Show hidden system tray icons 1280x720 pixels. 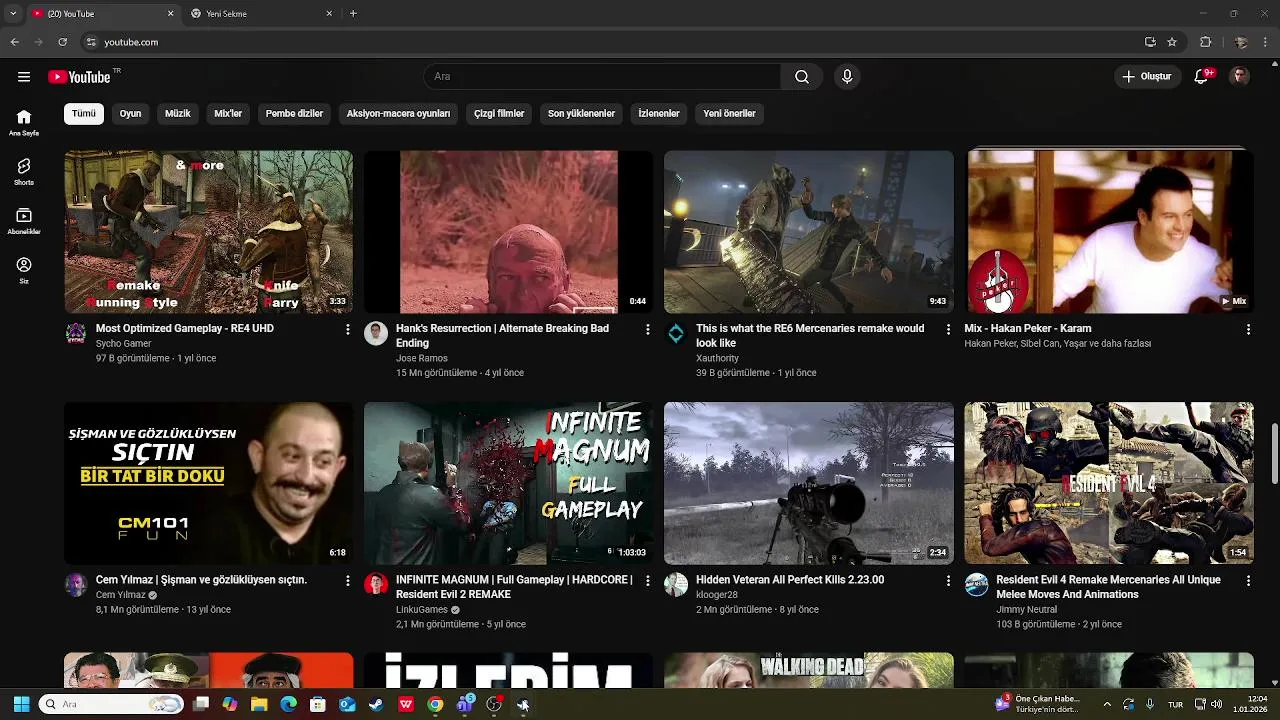pyautogui.click(x=1107, y=705)
